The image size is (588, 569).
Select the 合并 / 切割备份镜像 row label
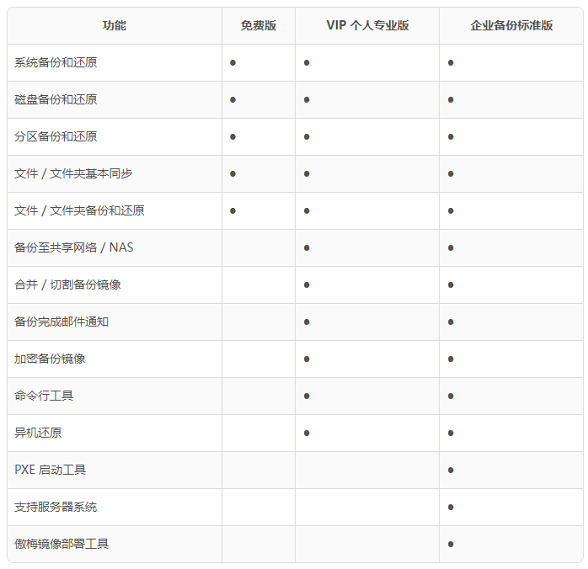point(68,285)
